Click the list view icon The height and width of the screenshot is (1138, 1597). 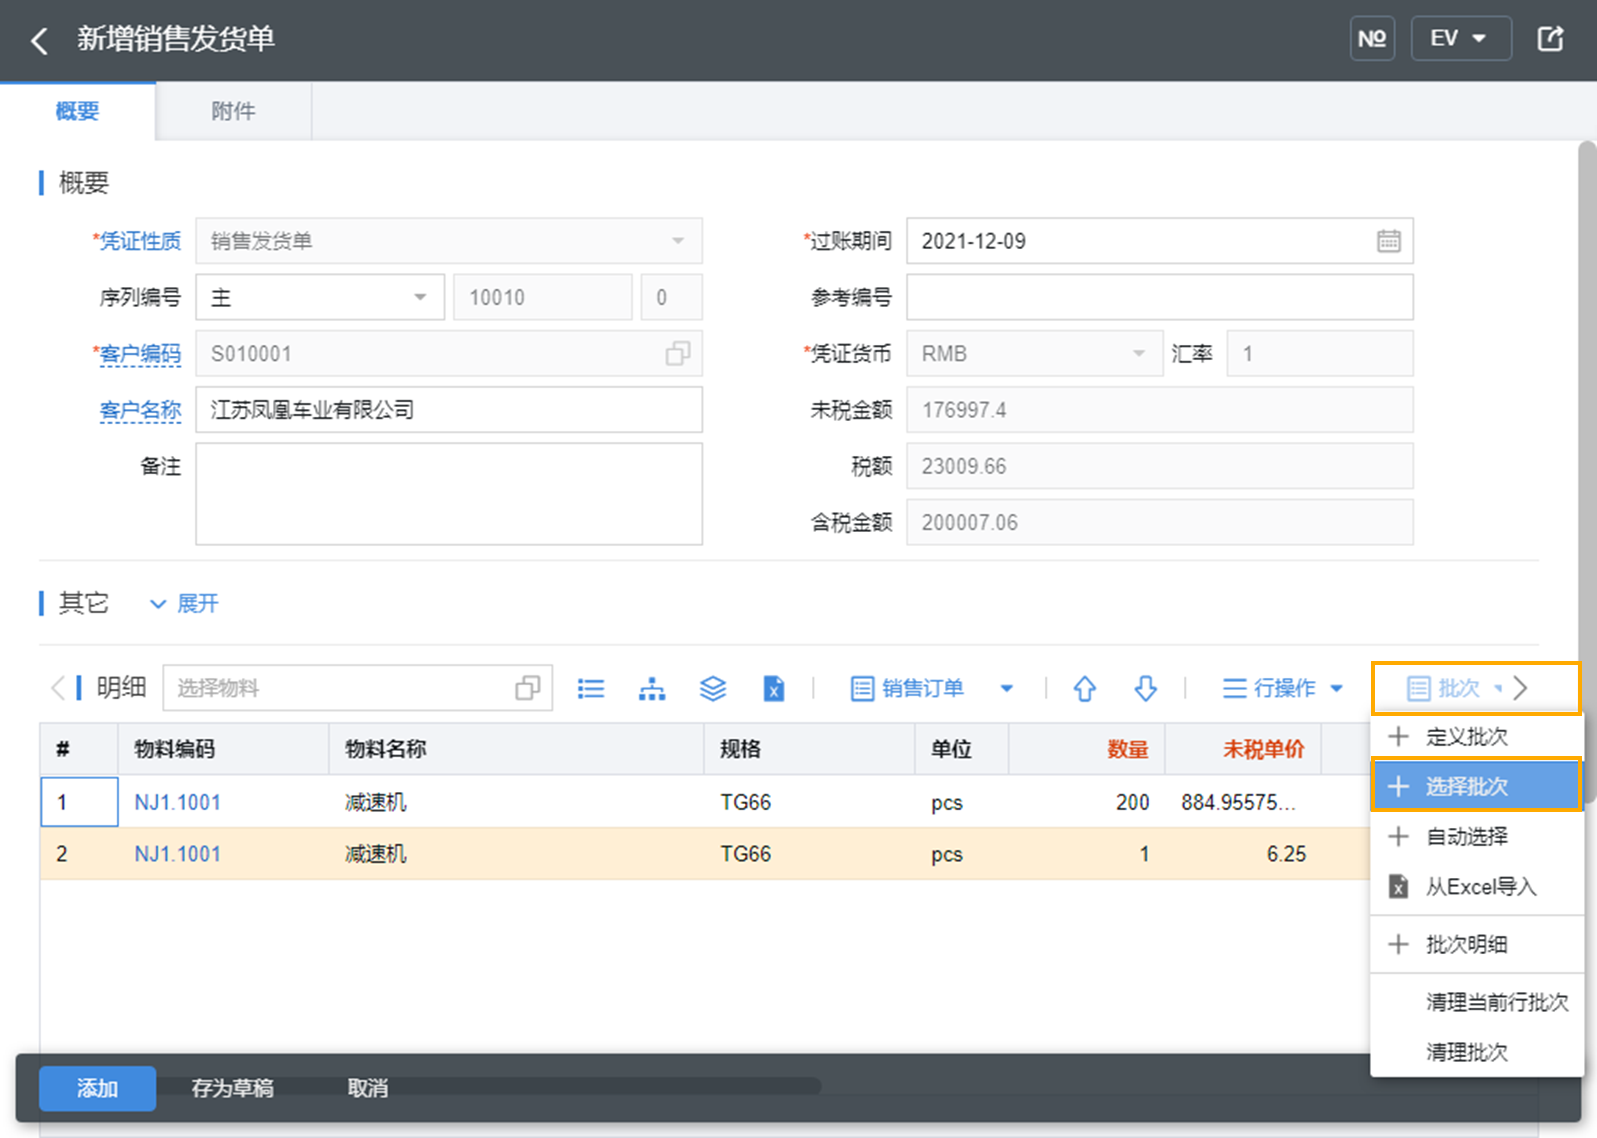click(x=591, y=688)
